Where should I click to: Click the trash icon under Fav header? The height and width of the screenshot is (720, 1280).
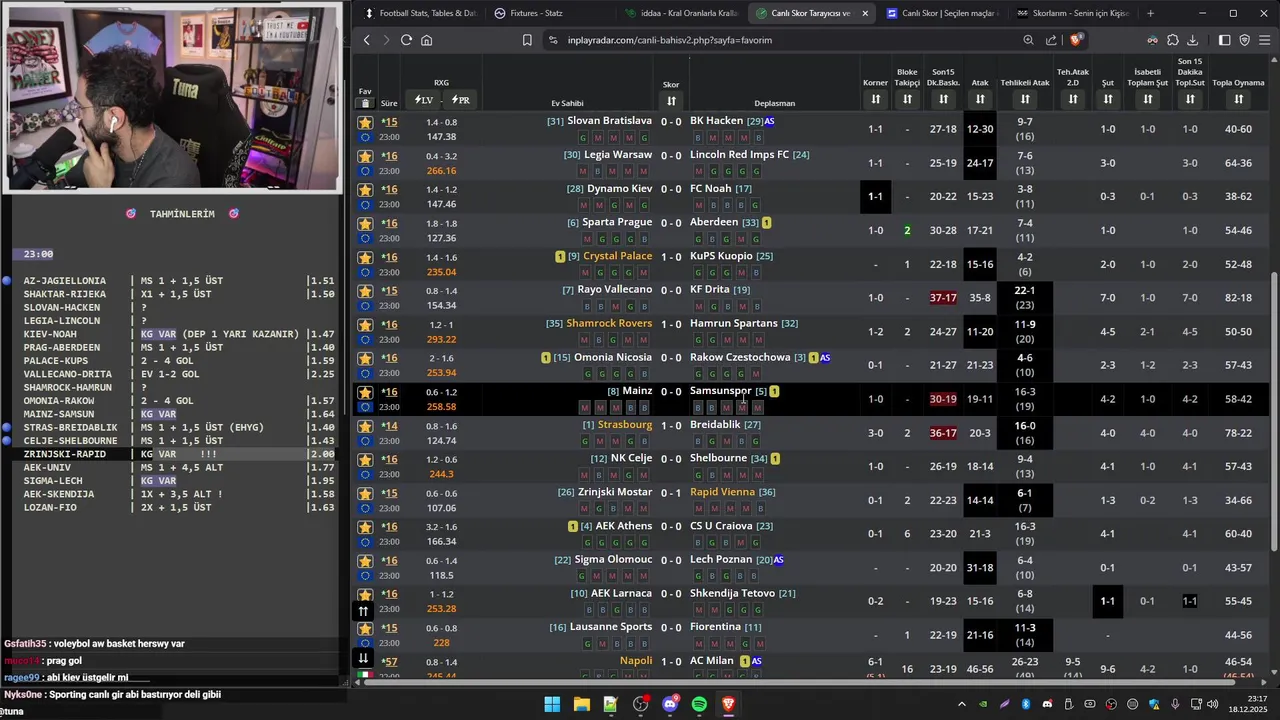(x=365, y=103)
